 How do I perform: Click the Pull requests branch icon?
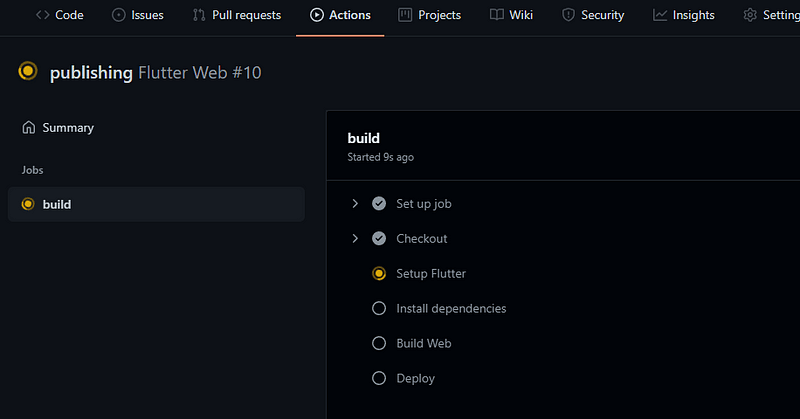(199, 15)
